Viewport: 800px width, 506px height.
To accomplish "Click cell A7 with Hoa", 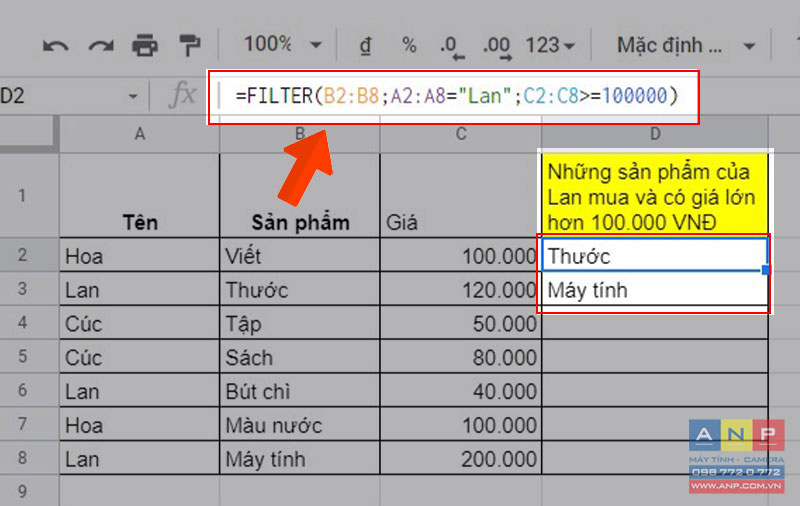I will [x=140, y=424].
